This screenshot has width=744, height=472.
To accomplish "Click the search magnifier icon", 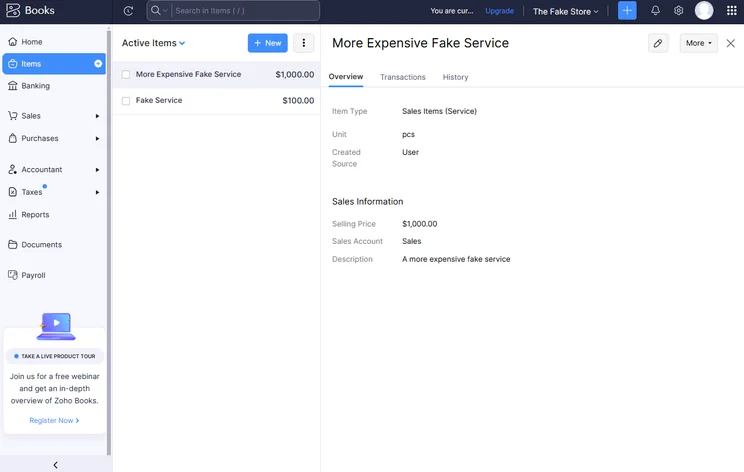I will 156,10.
